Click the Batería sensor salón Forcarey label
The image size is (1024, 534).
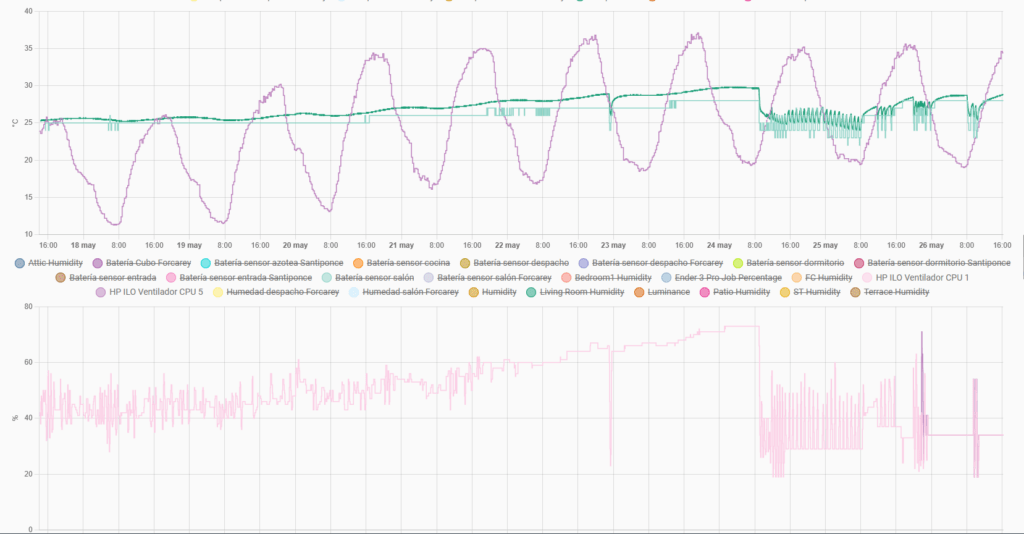(494, 277)
